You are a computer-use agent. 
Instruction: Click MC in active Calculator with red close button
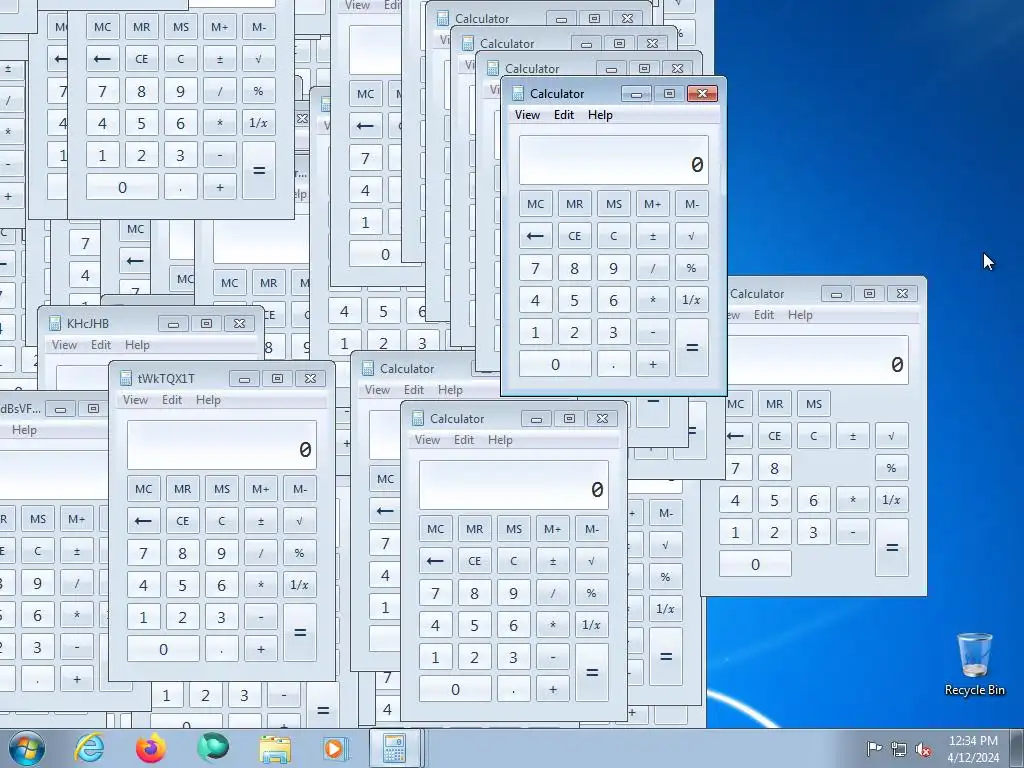pyautogui.click(x=536, y=204)
